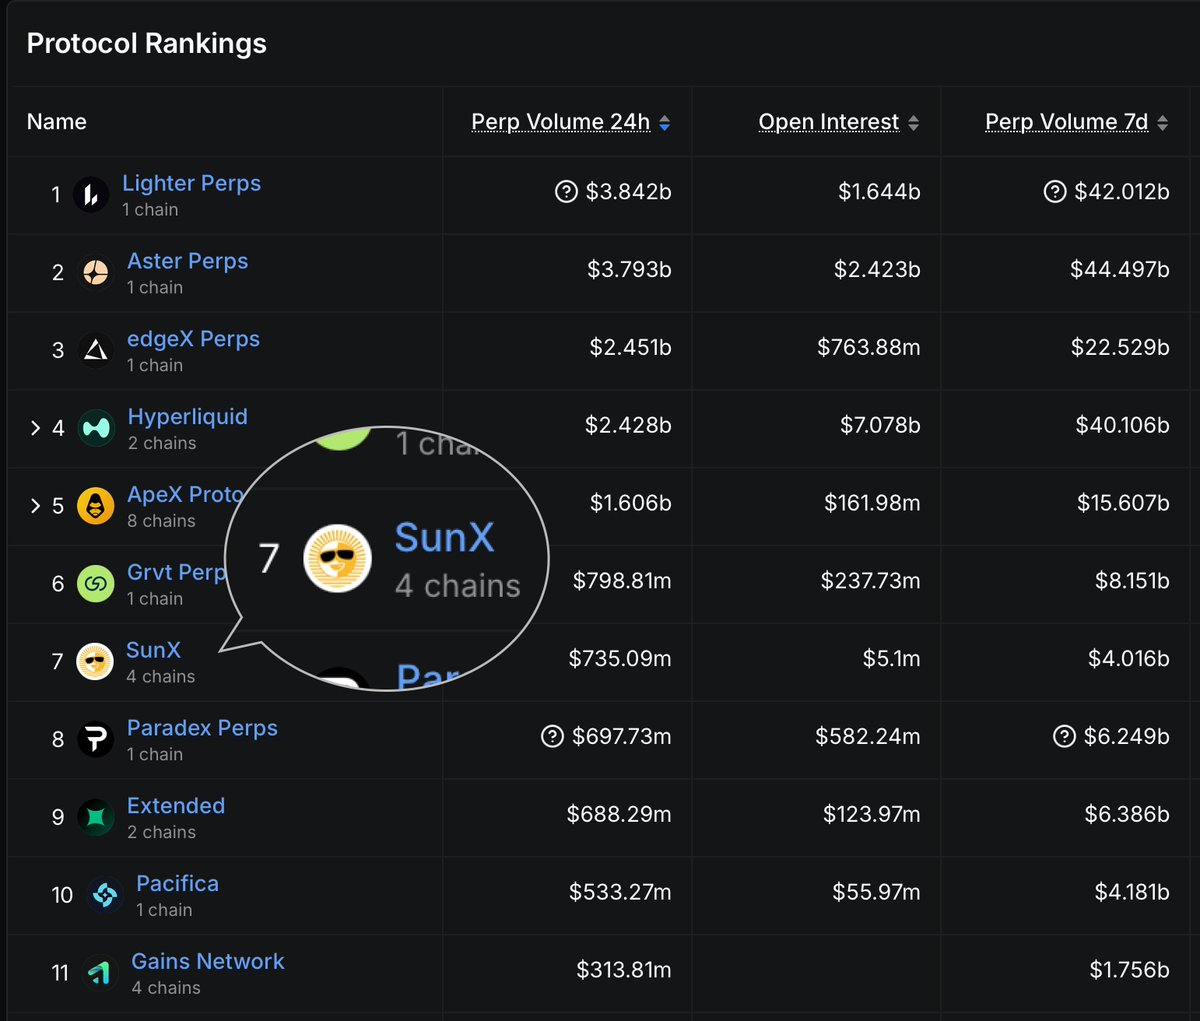The height and width of the screenshot is (1021, 1200).
Task: Click the ApeX Protocol mask icon
Action: click(x=95, y=506)
